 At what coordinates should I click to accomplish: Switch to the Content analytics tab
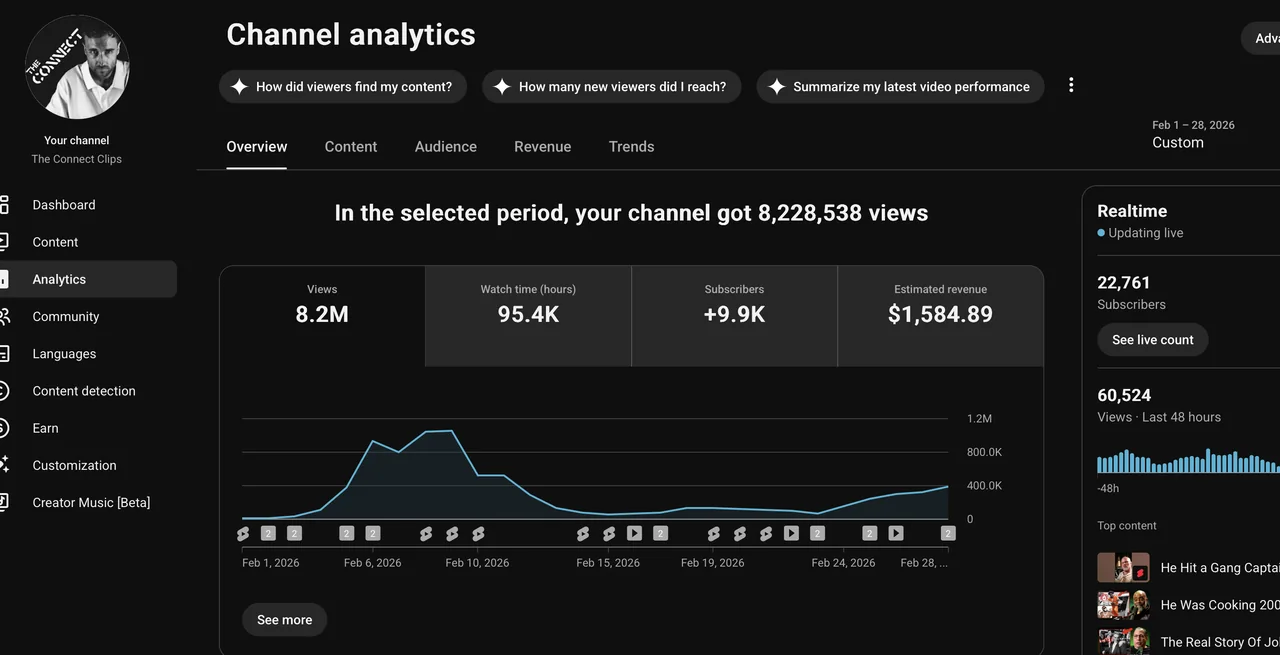[x=351, y=147]
